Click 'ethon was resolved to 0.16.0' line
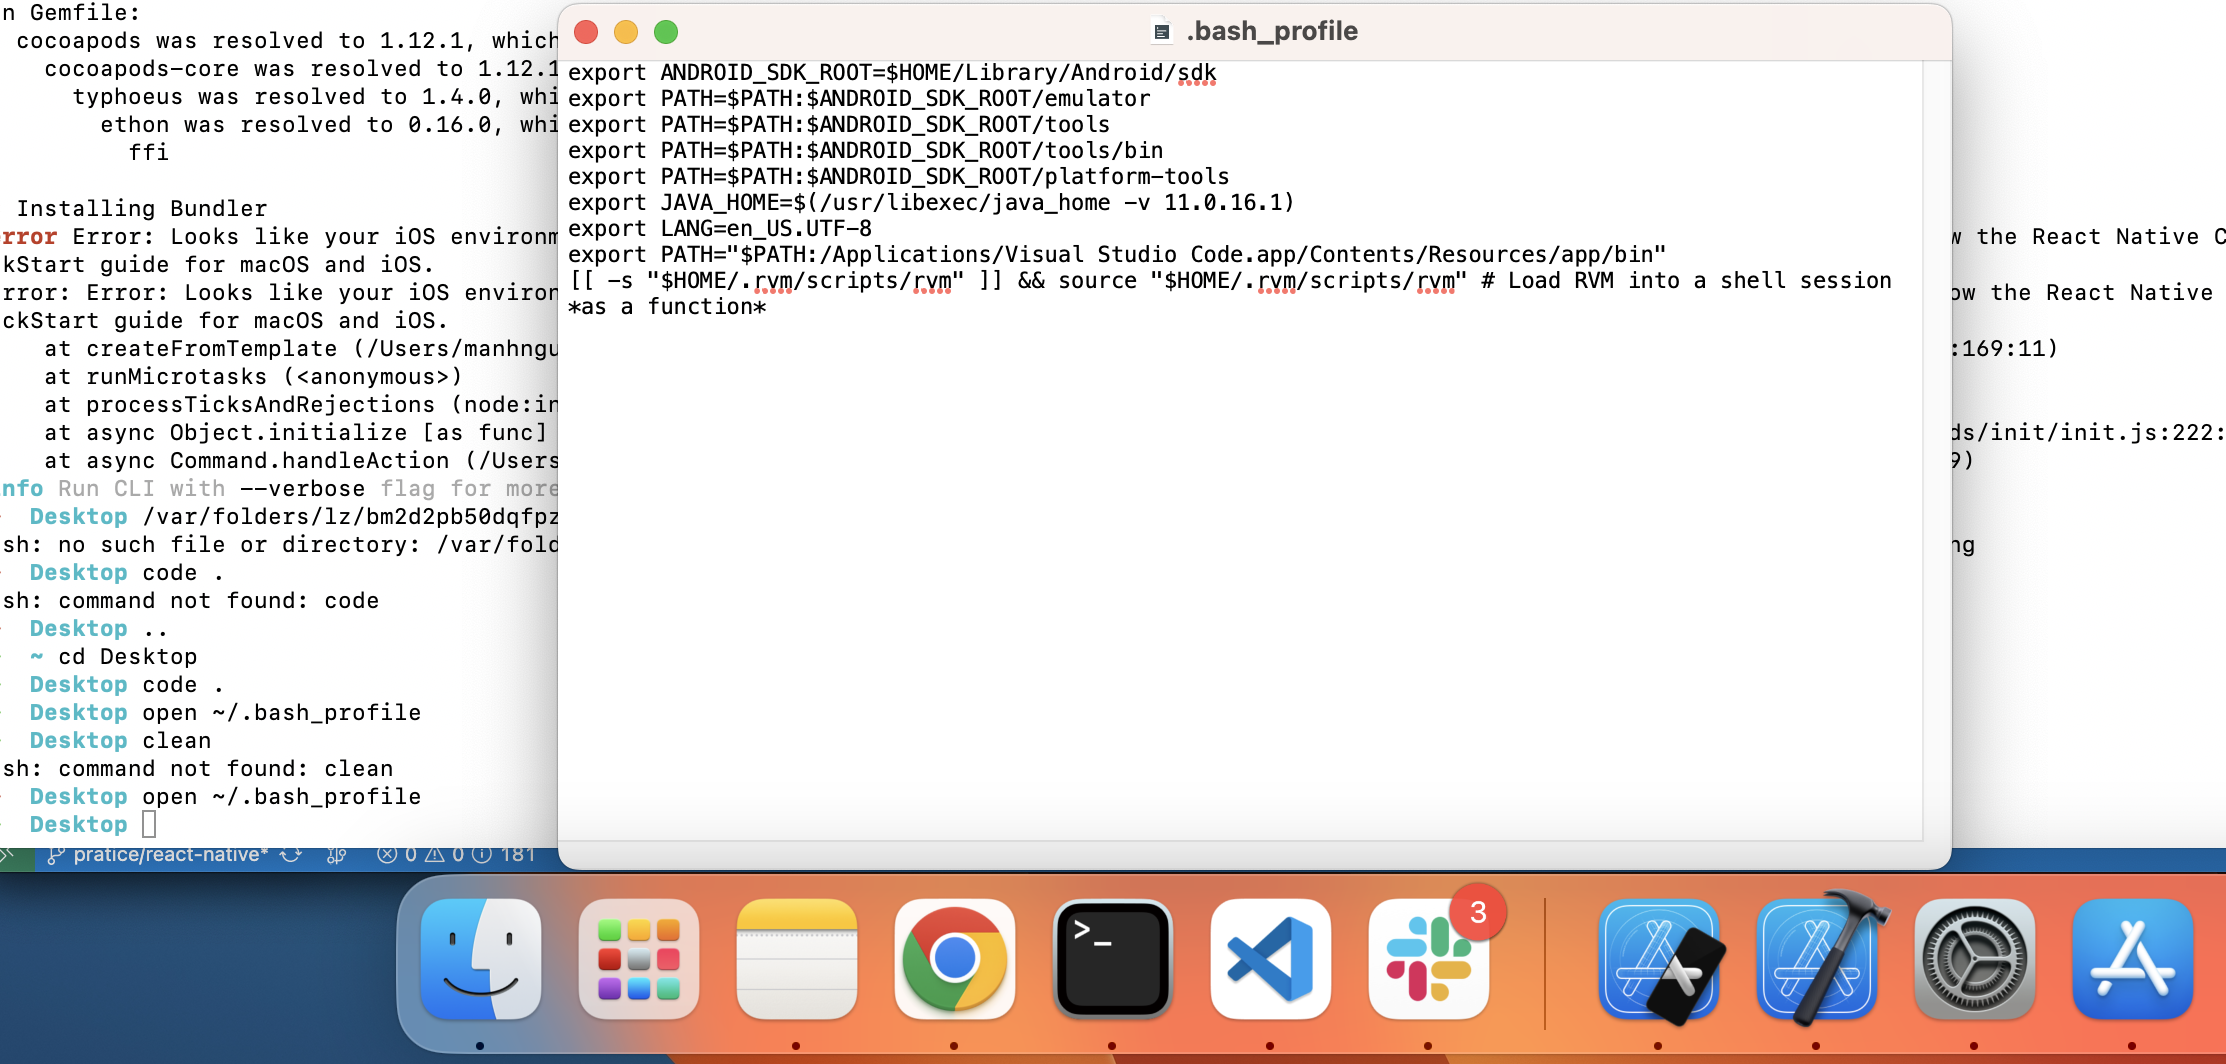 pos(328,125)
